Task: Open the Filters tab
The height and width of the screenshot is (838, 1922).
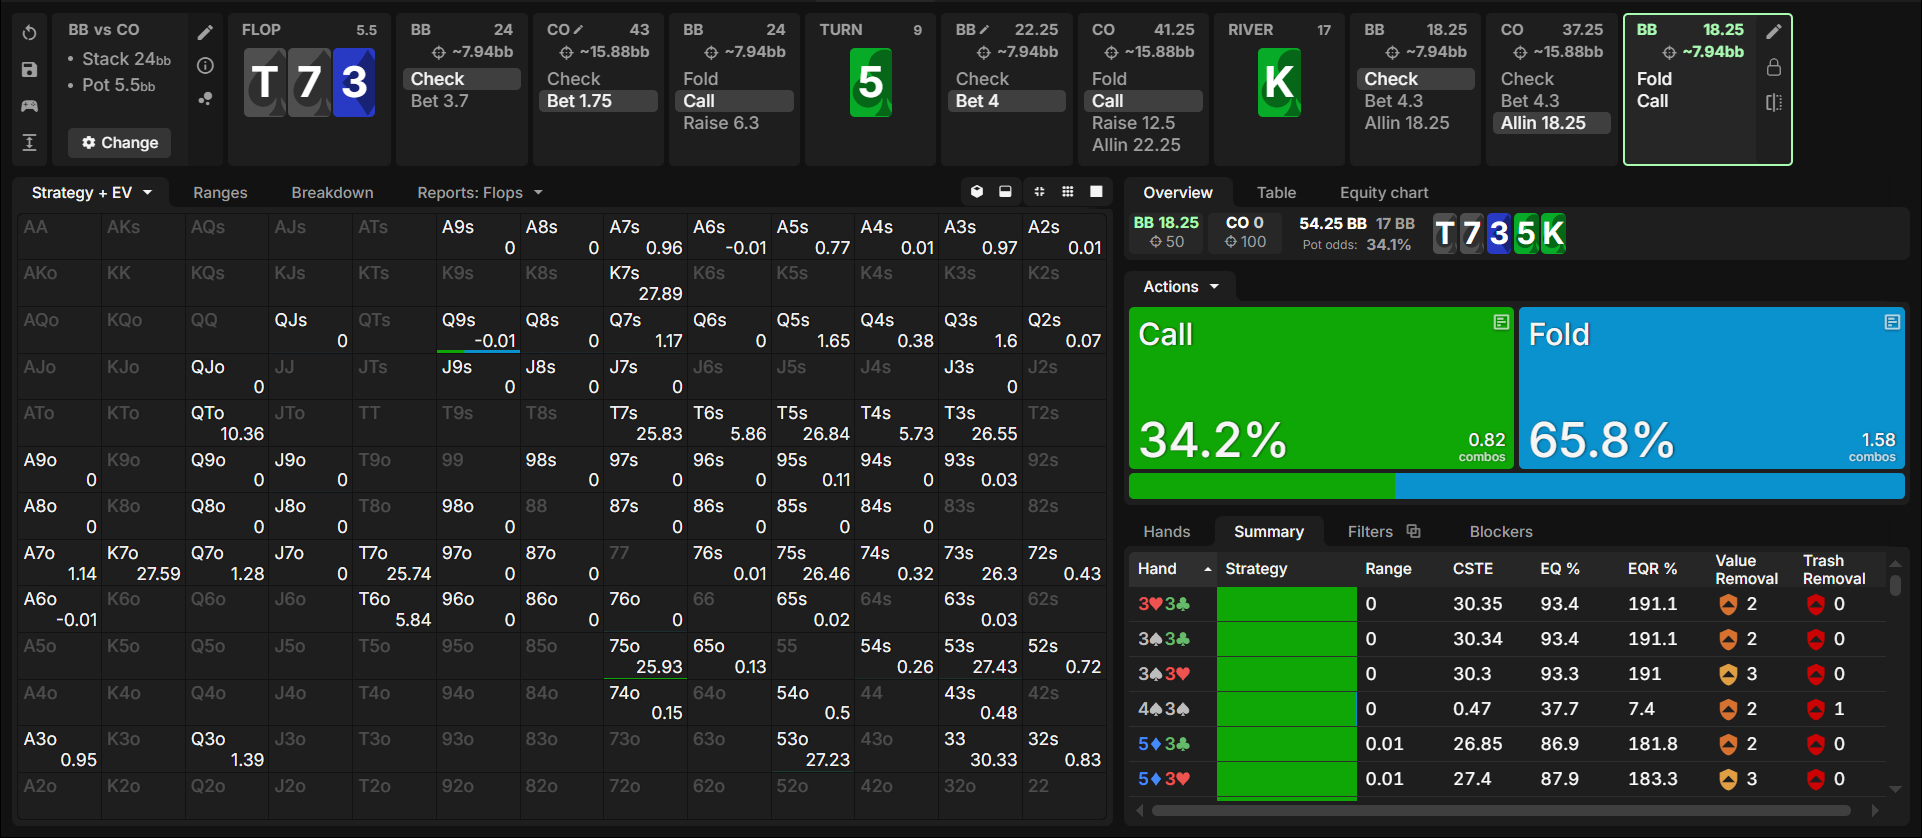Action: pyautogui.click(x=1370, y=532)
